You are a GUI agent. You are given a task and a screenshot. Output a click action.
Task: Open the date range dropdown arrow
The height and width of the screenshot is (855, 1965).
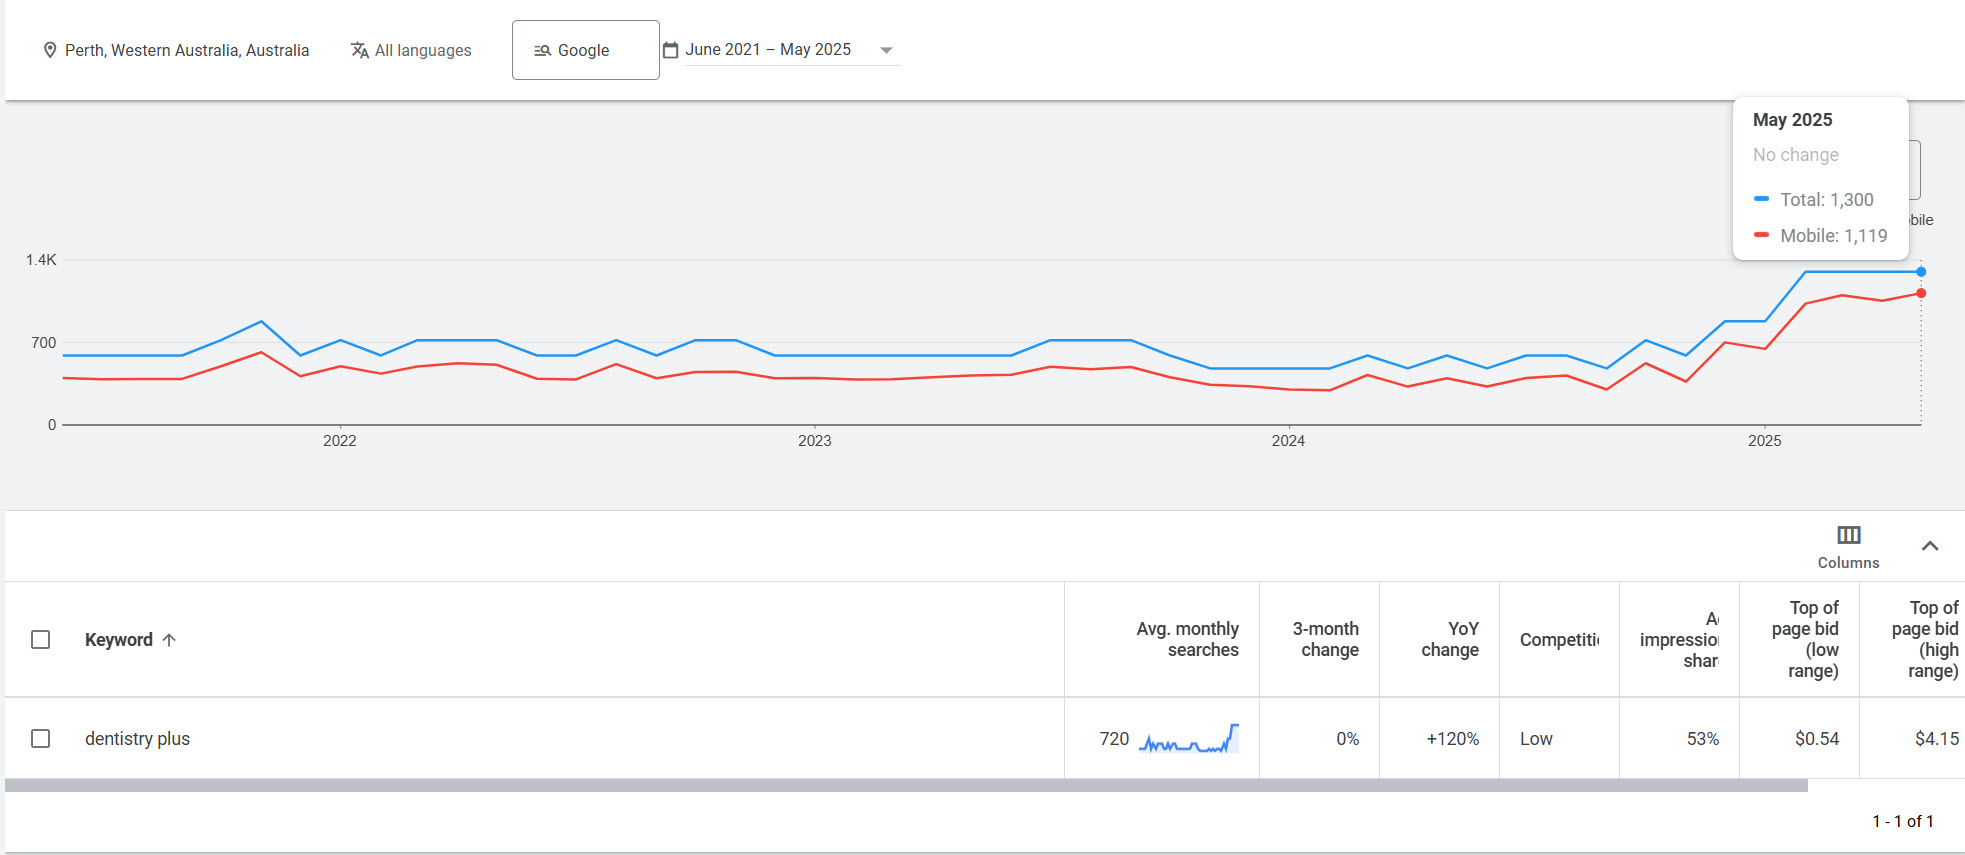(x=886, y=50)
